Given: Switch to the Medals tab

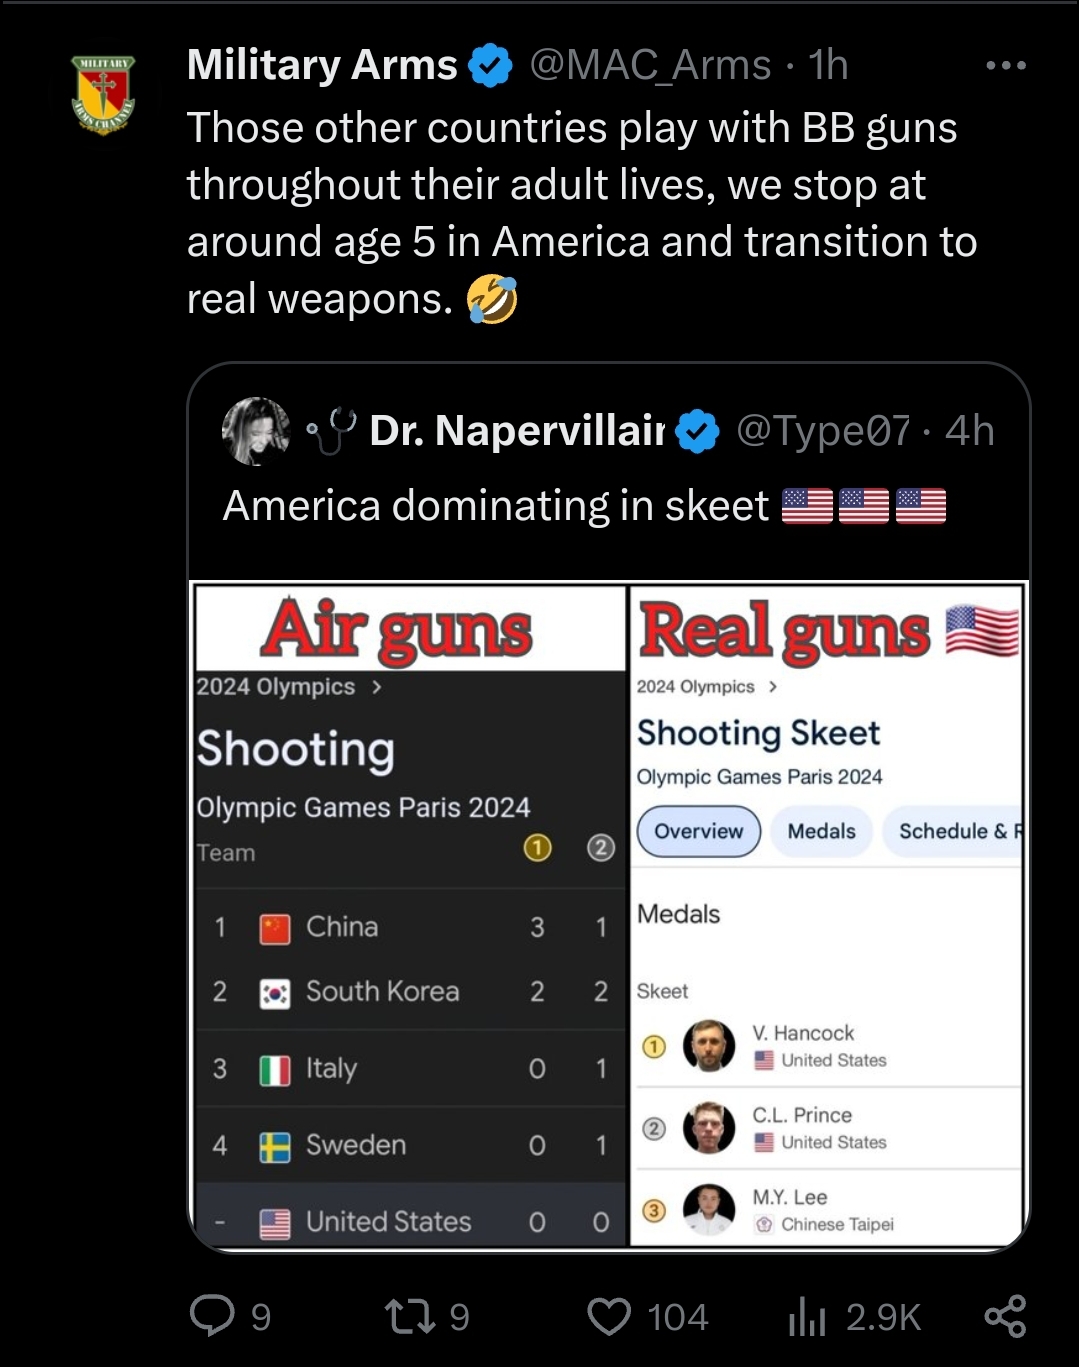Looking at the screenshot, I should 821,832.
